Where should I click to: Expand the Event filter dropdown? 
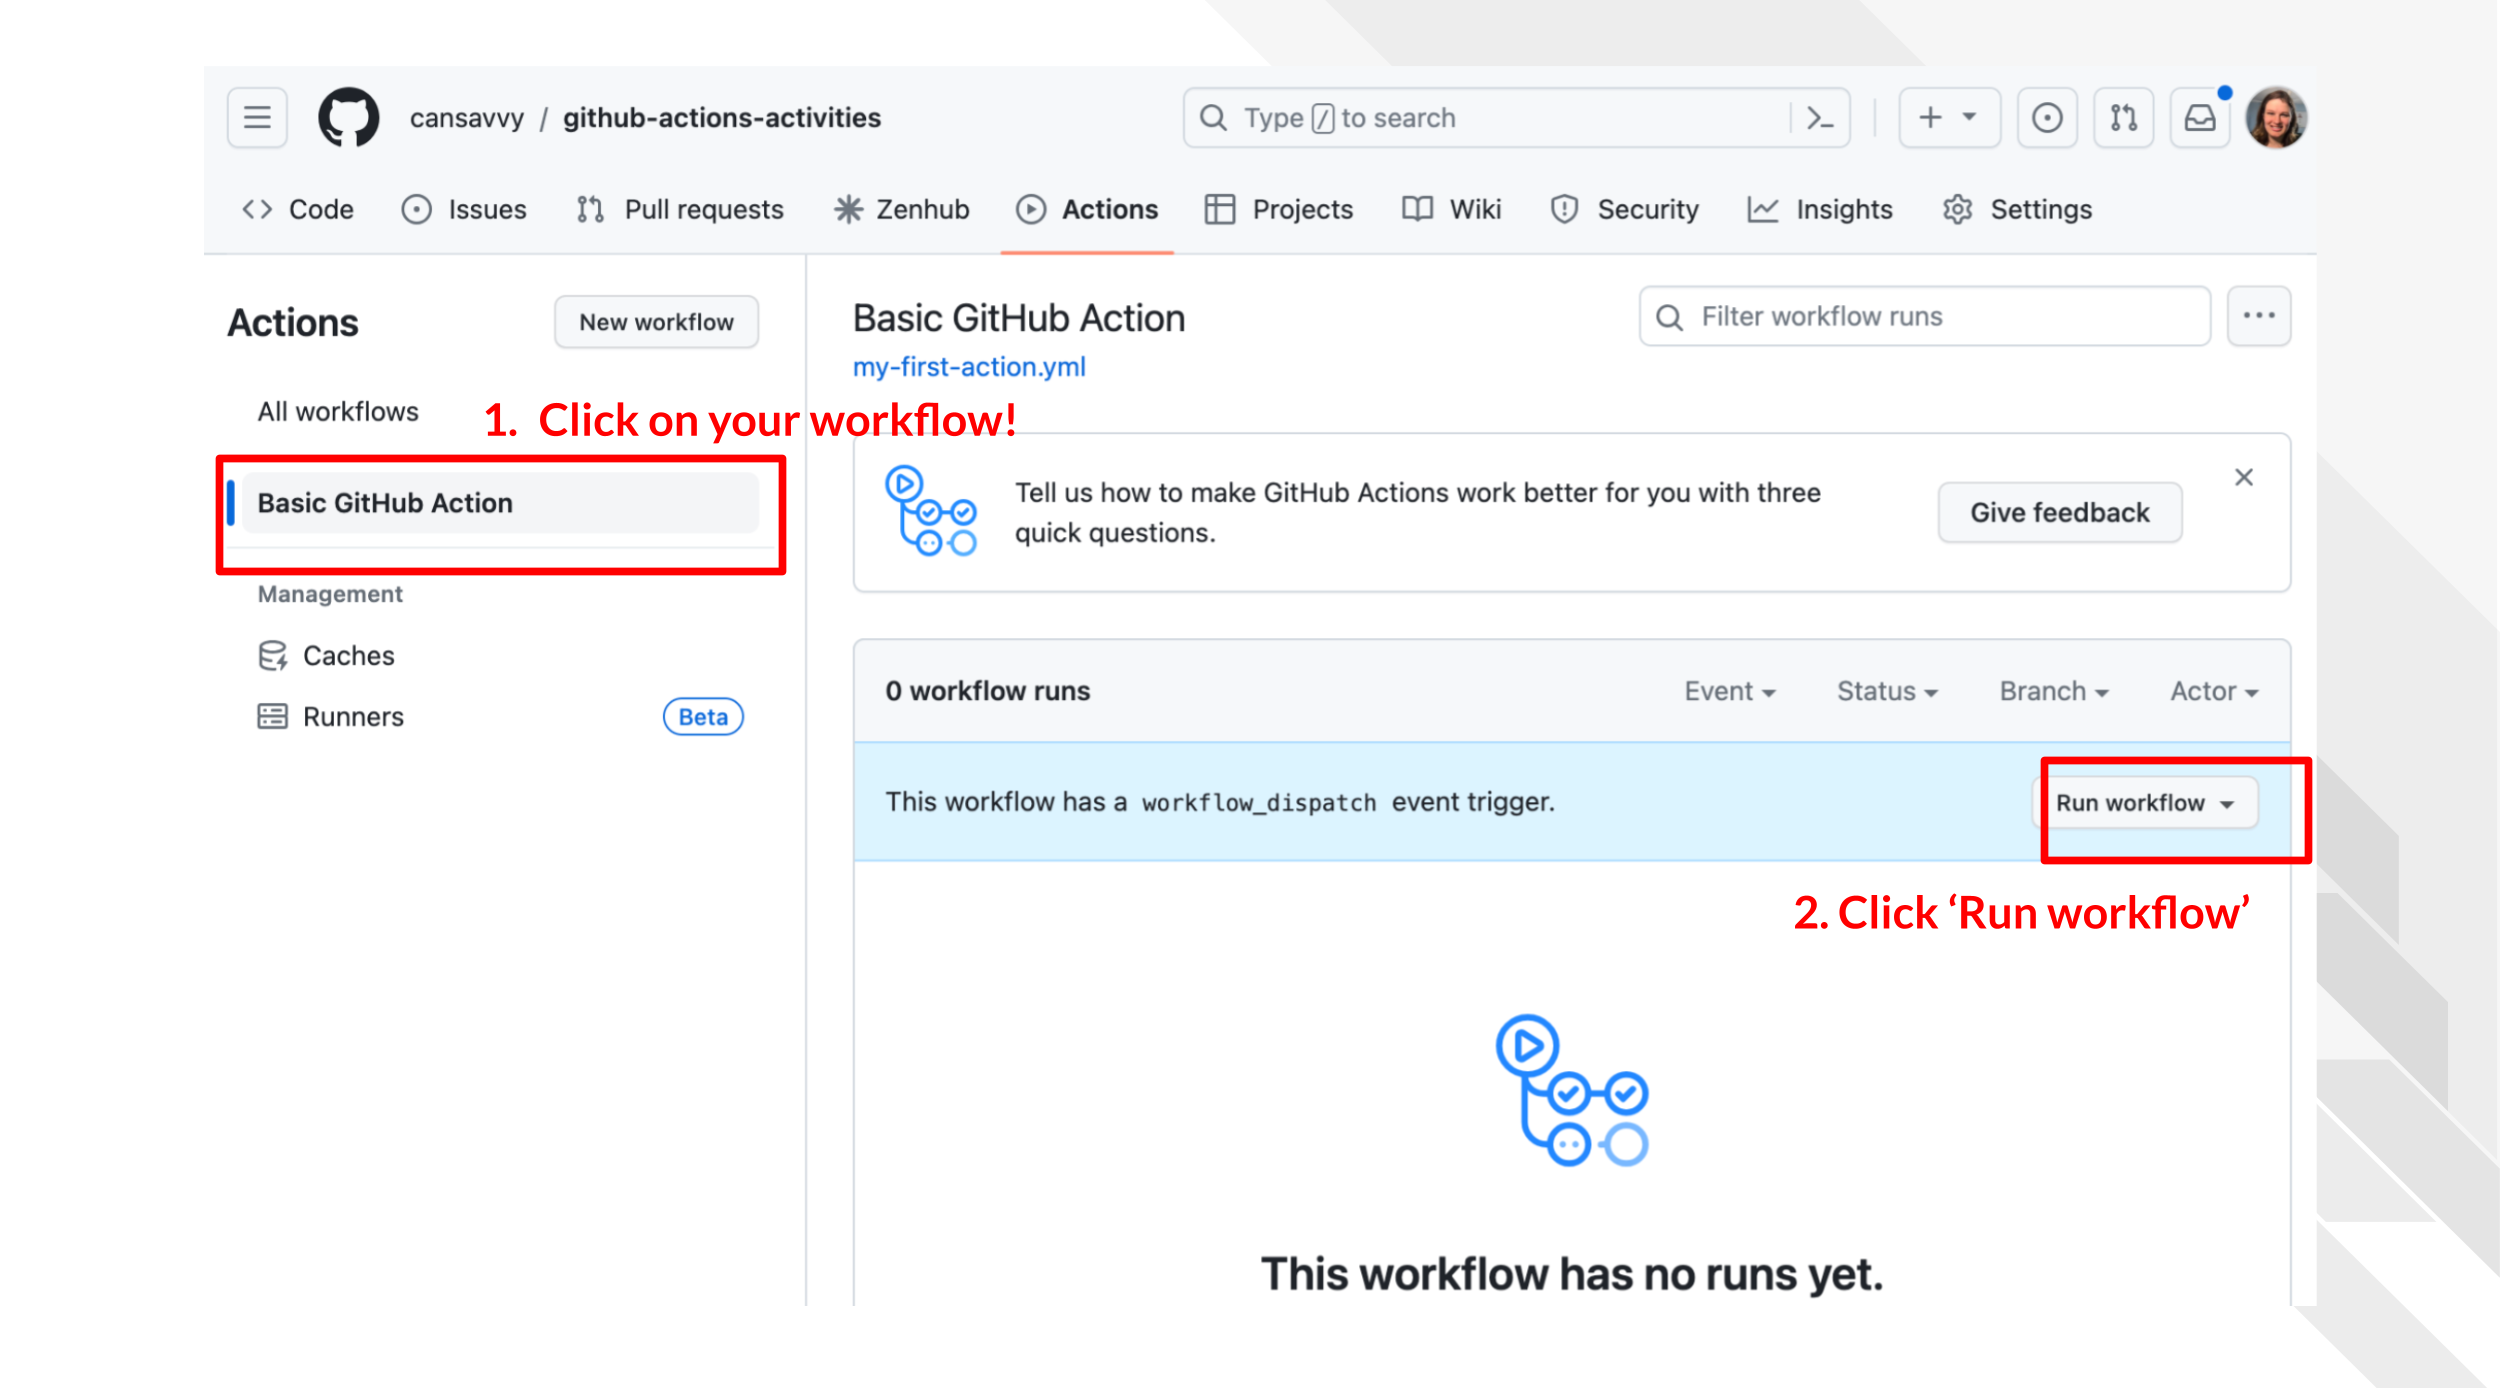pyautogui.click(x=1729, y=692)
